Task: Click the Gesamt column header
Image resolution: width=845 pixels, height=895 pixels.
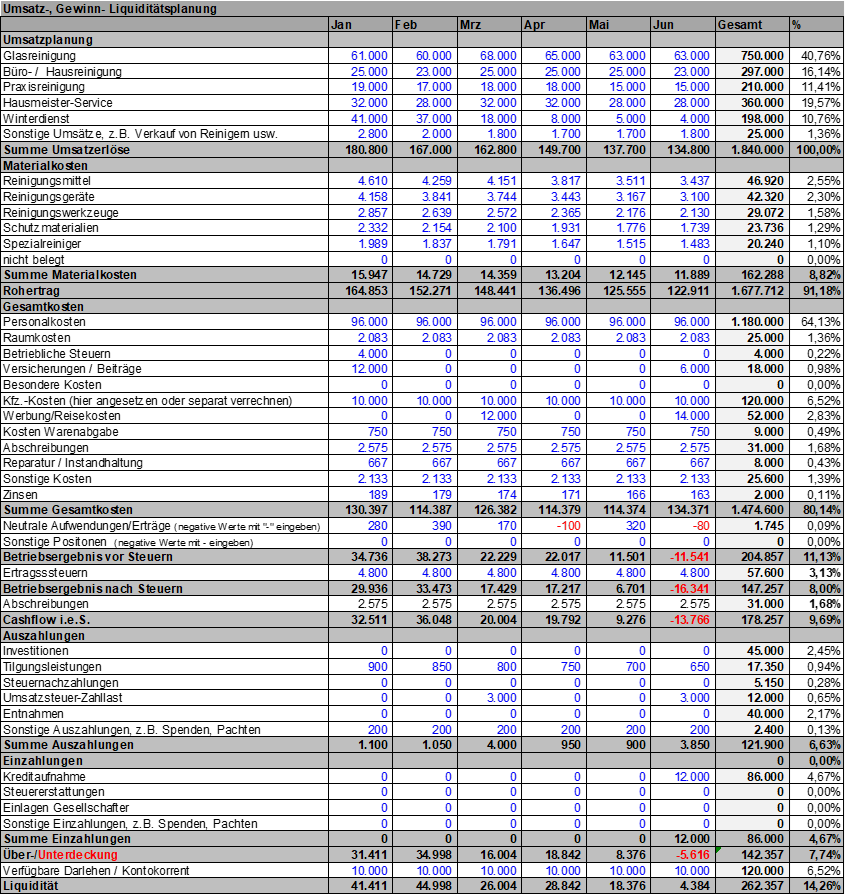Action: coord(752,24)
